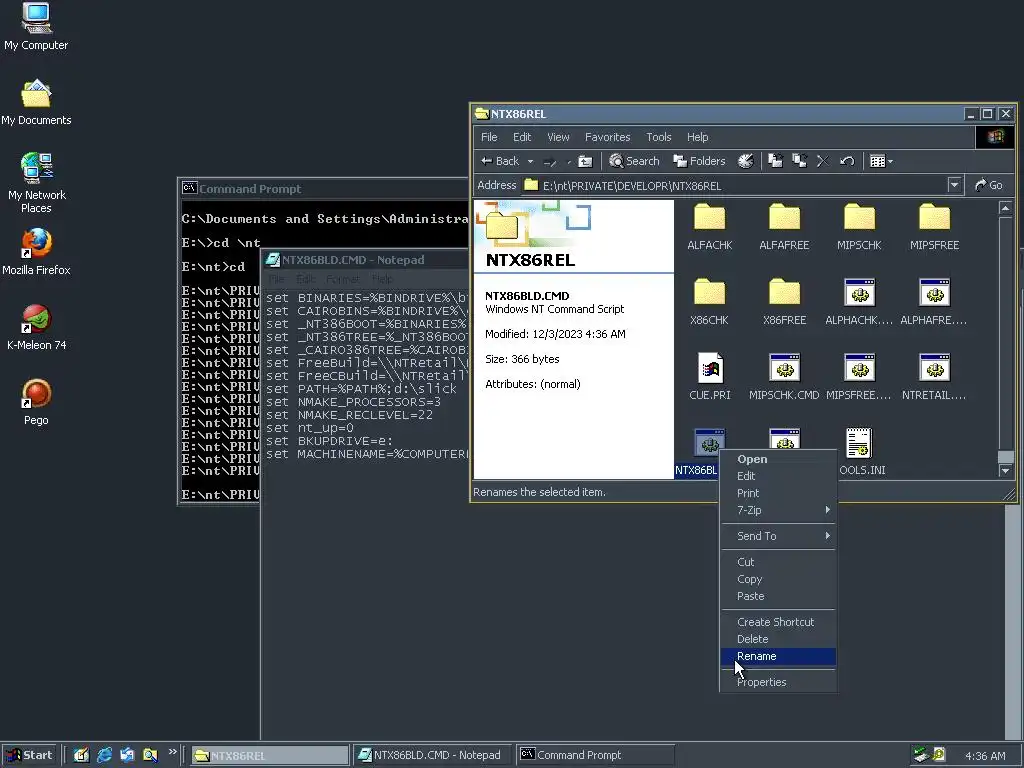The height and width of the screenshot is (768, 1024).
Task: Click the scrollbar up arrow in Explorer
Action: tap(1005, 208)
